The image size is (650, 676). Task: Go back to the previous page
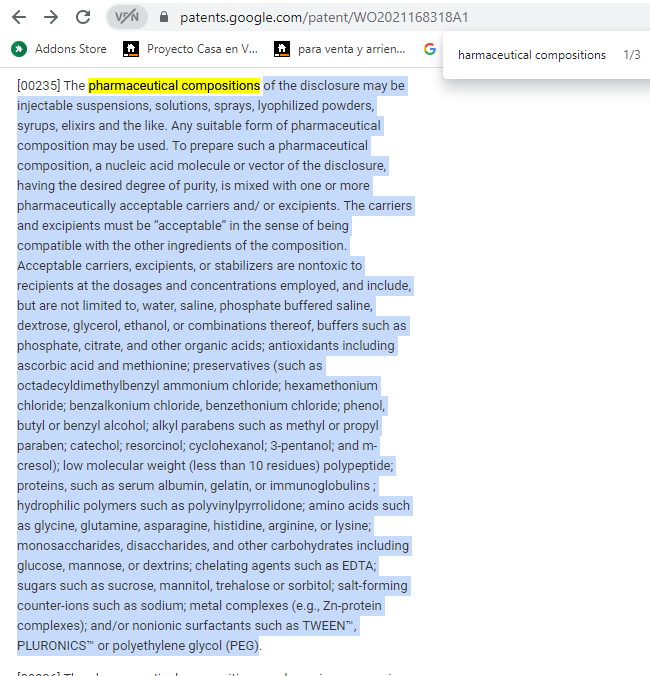(x=19, y=17)
